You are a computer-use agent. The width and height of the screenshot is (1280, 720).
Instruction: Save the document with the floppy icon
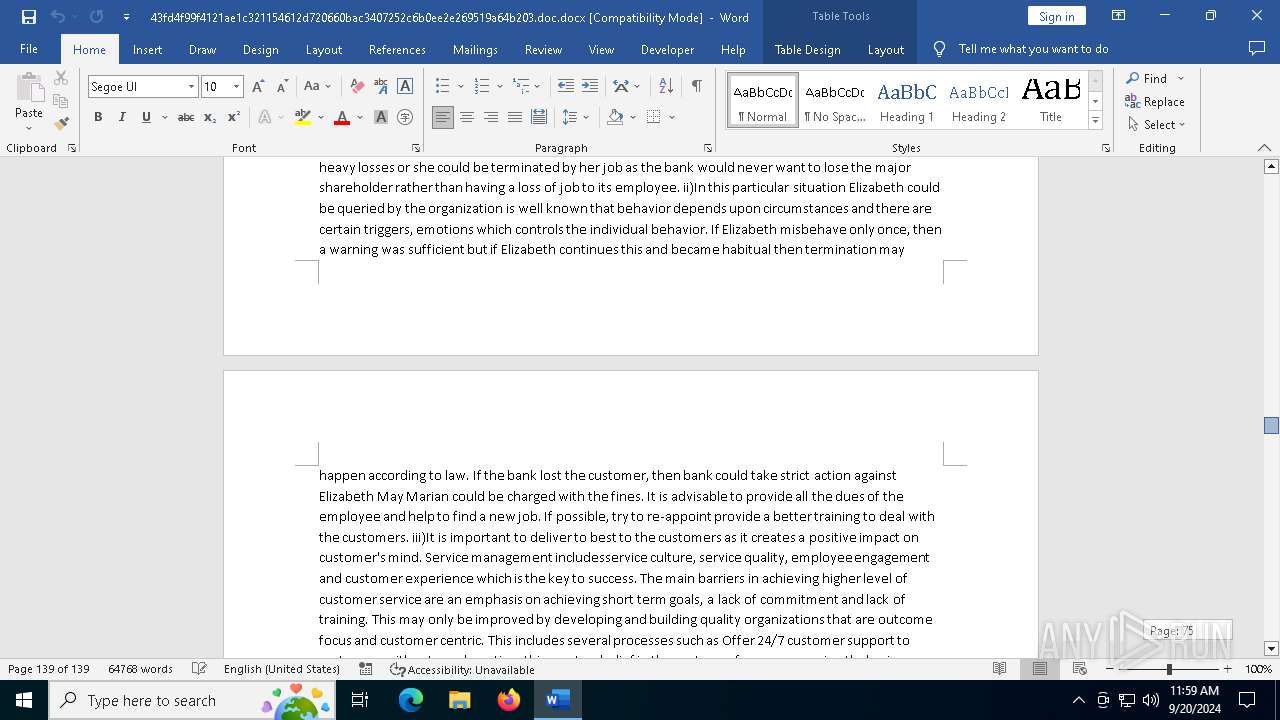click(x=28, y=17)
